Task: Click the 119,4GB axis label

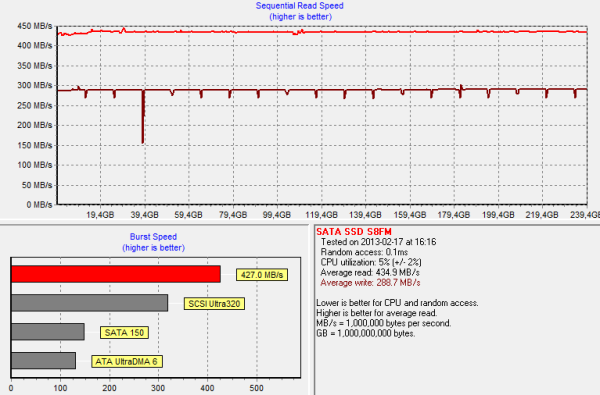Action: point(321,215)
